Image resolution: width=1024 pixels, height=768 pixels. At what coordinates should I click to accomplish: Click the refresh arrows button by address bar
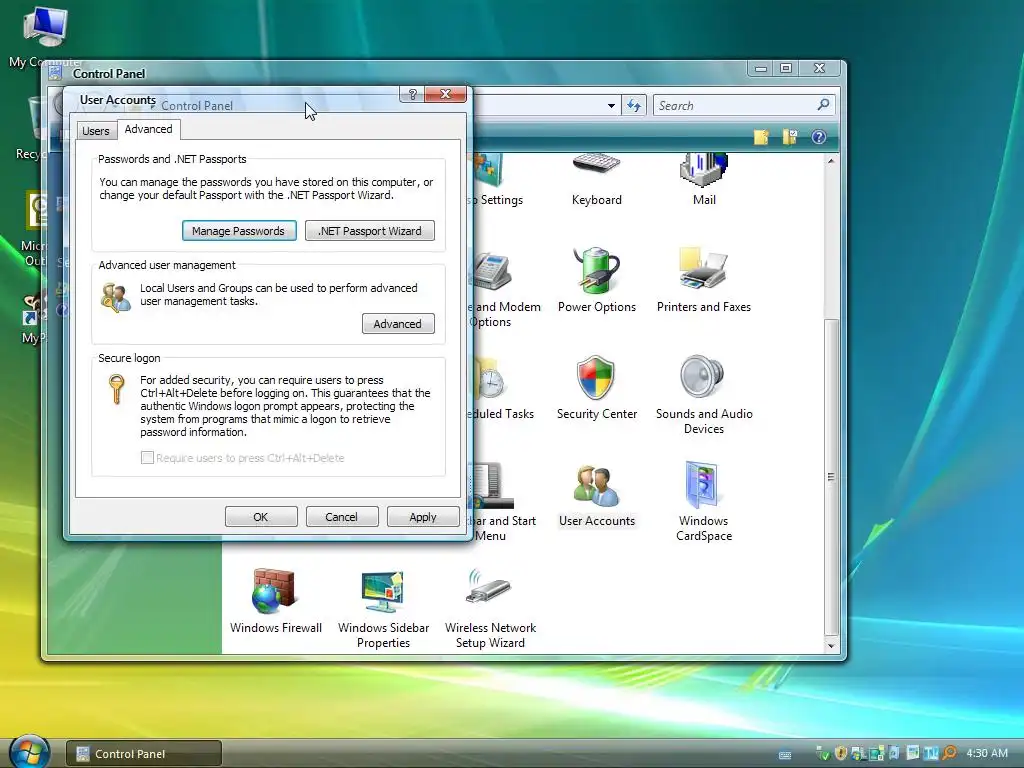click(x=633, y=105)
